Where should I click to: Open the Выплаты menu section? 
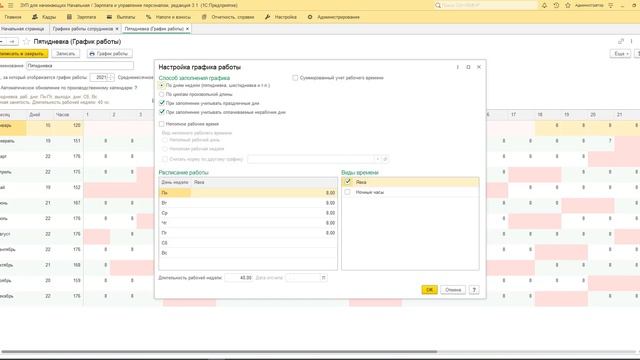pos(126,17)
